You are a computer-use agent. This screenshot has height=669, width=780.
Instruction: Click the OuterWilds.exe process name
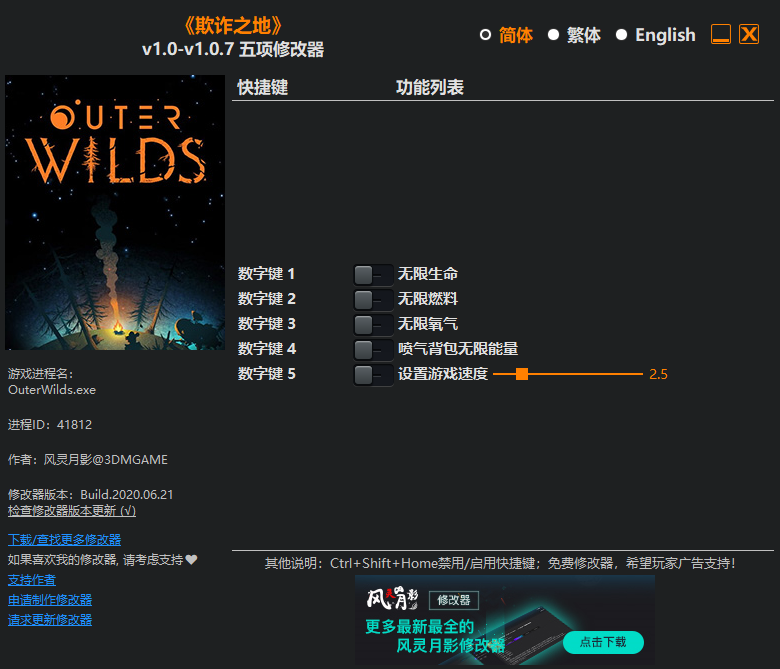click(52, 390)
